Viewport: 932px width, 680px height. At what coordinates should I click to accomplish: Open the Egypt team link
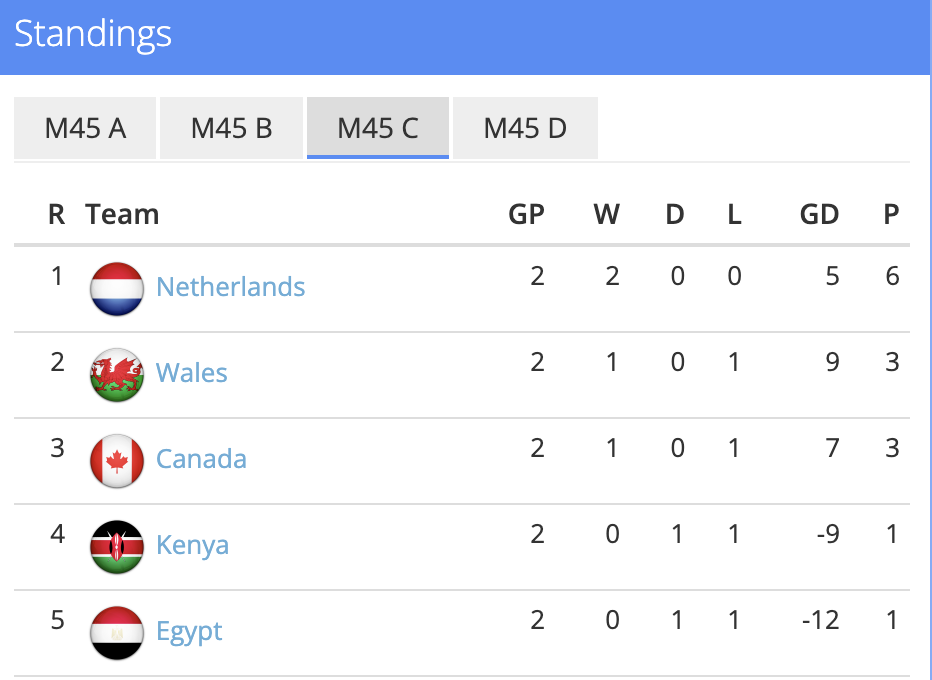[189, 631]
